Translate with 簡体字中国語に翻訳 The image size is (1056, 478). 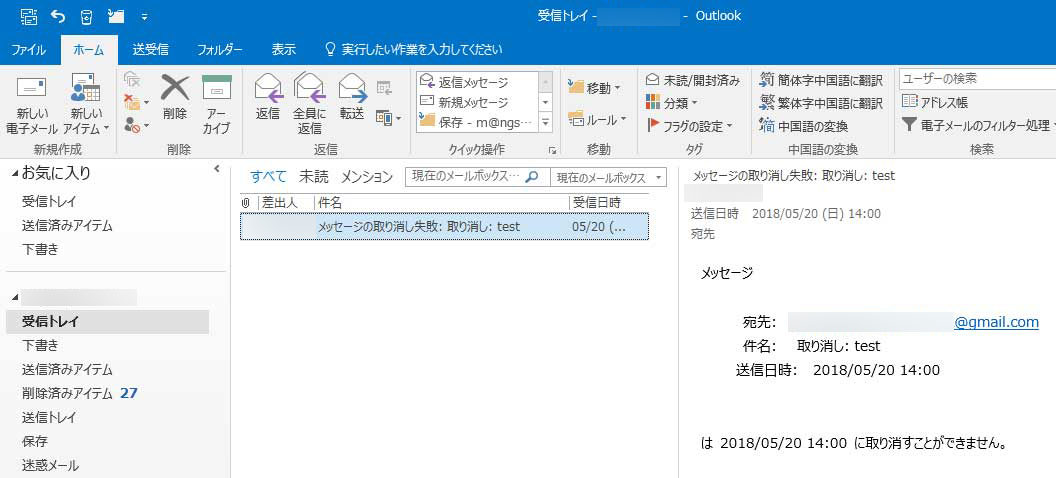[x=821, y=80]
